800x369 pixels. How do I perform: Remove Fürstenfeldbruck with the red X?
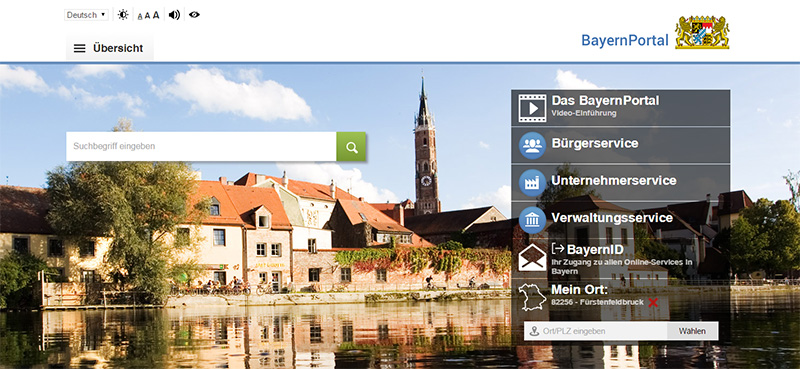click(x=653, y=303)
